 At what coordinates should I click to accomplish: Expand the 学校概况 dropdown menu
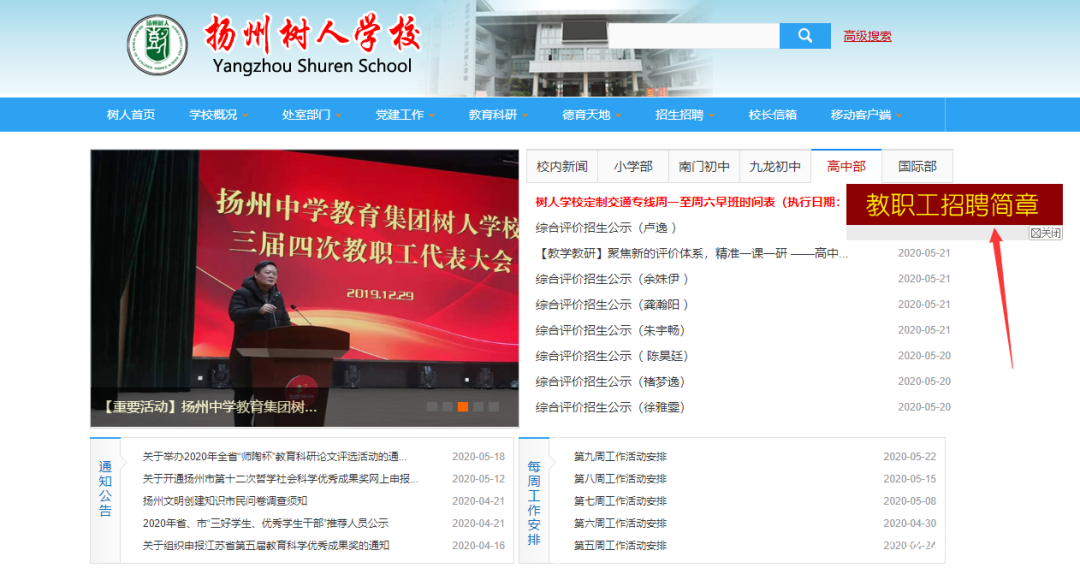coord(218,115)
